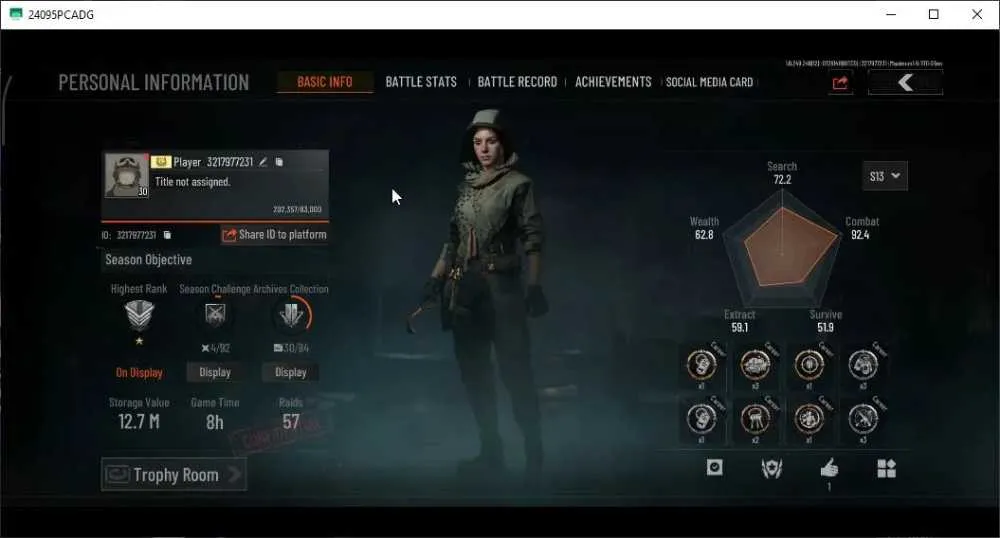Click the Combat 92.4 stat label
Viewport: 1000px width, 538px height.
pos(862,228)
